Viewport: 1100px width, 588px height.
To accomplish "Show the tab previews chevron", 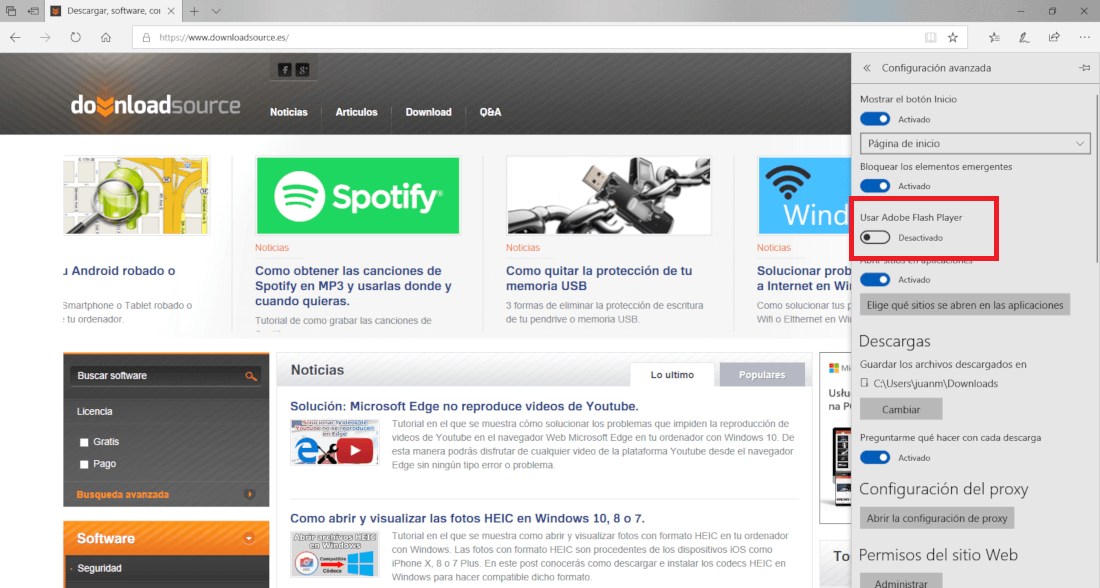I will click(216, 11).
